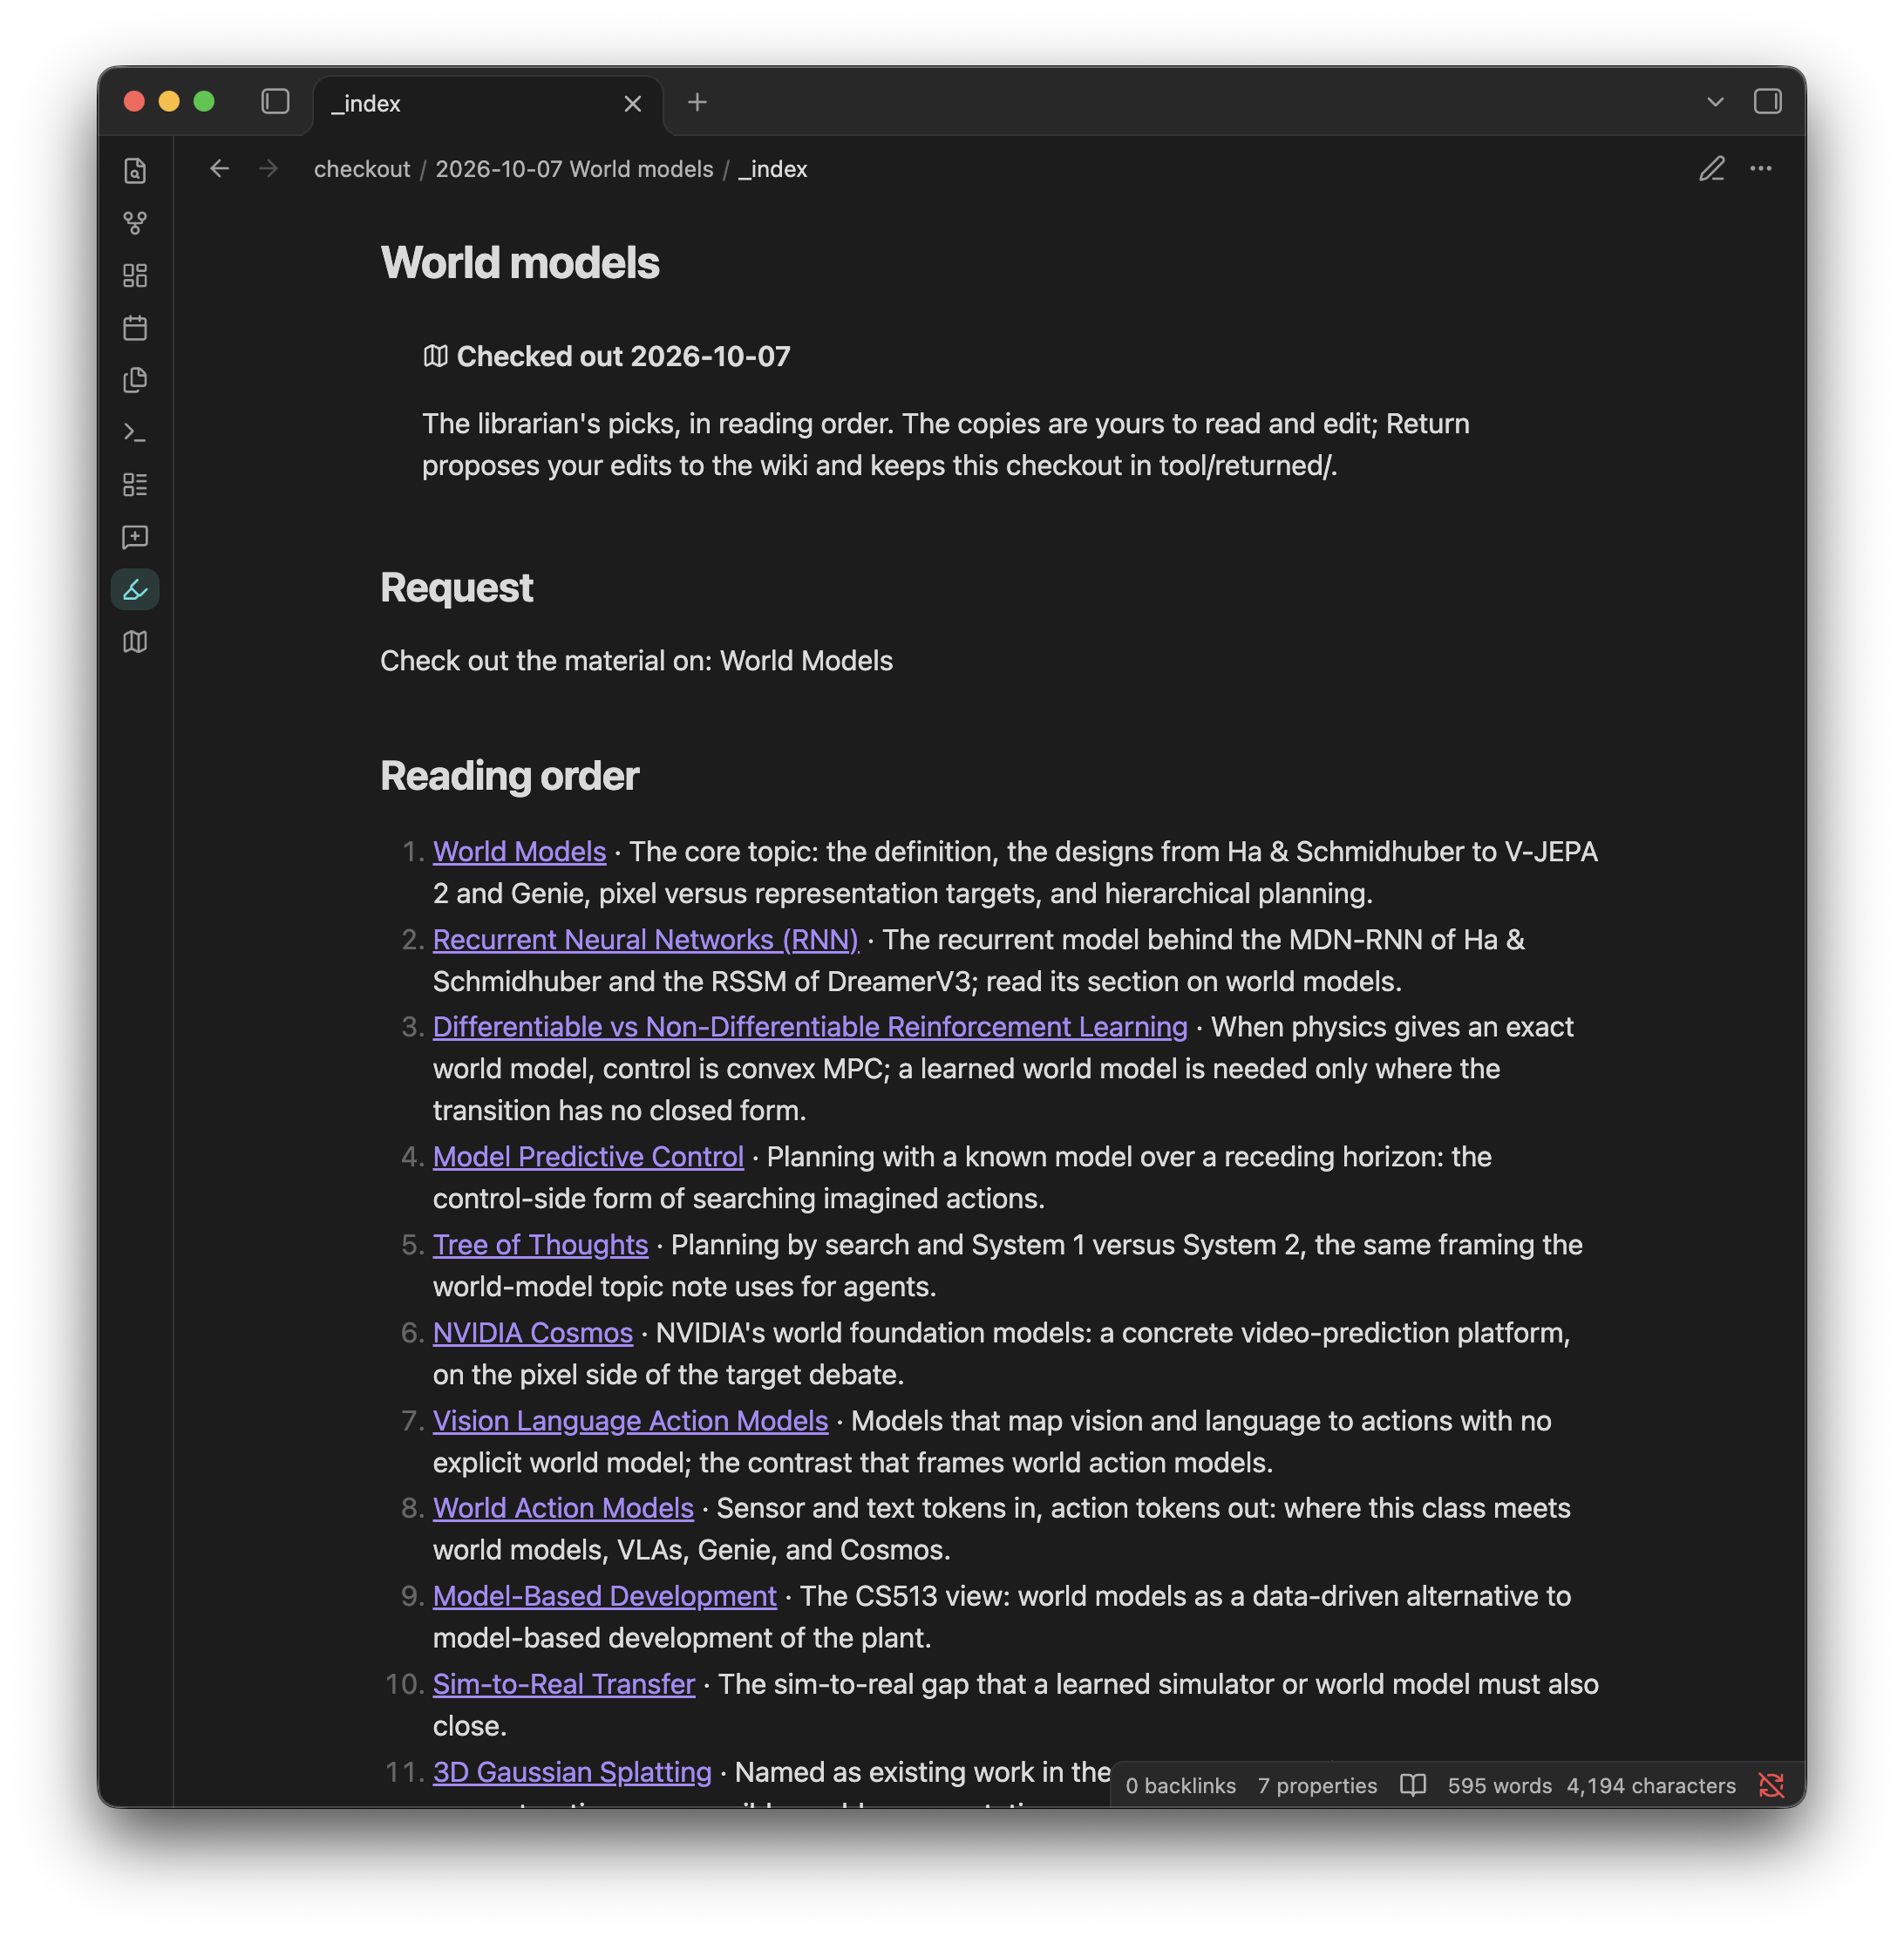Image resolution: width=1904 pixels, height=1937 pixels.
Task: Switch to editing mode with pencil icon
Action: tap(1712, 169)
